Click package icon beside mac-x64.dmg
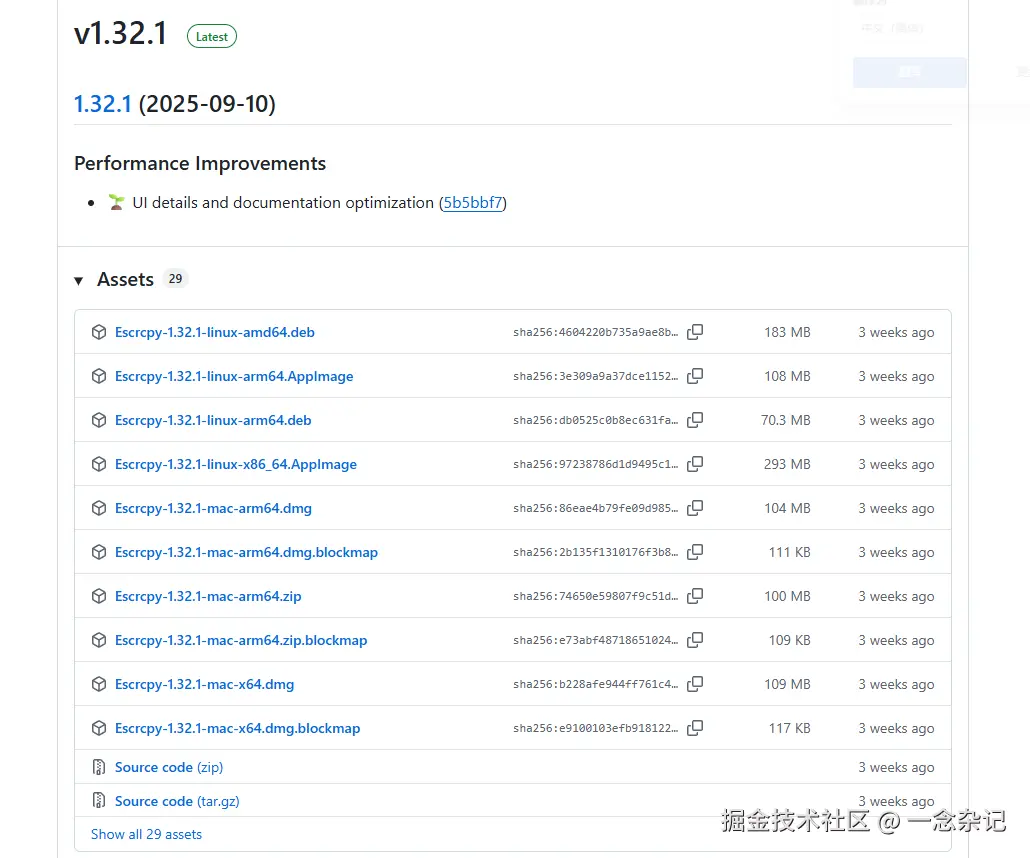 [x=99, y=684]
